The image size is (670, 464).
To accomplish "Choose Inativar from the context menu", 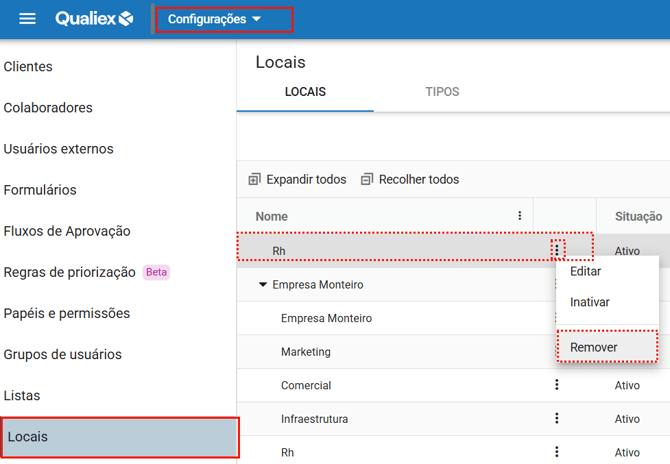I will point(589,302).
